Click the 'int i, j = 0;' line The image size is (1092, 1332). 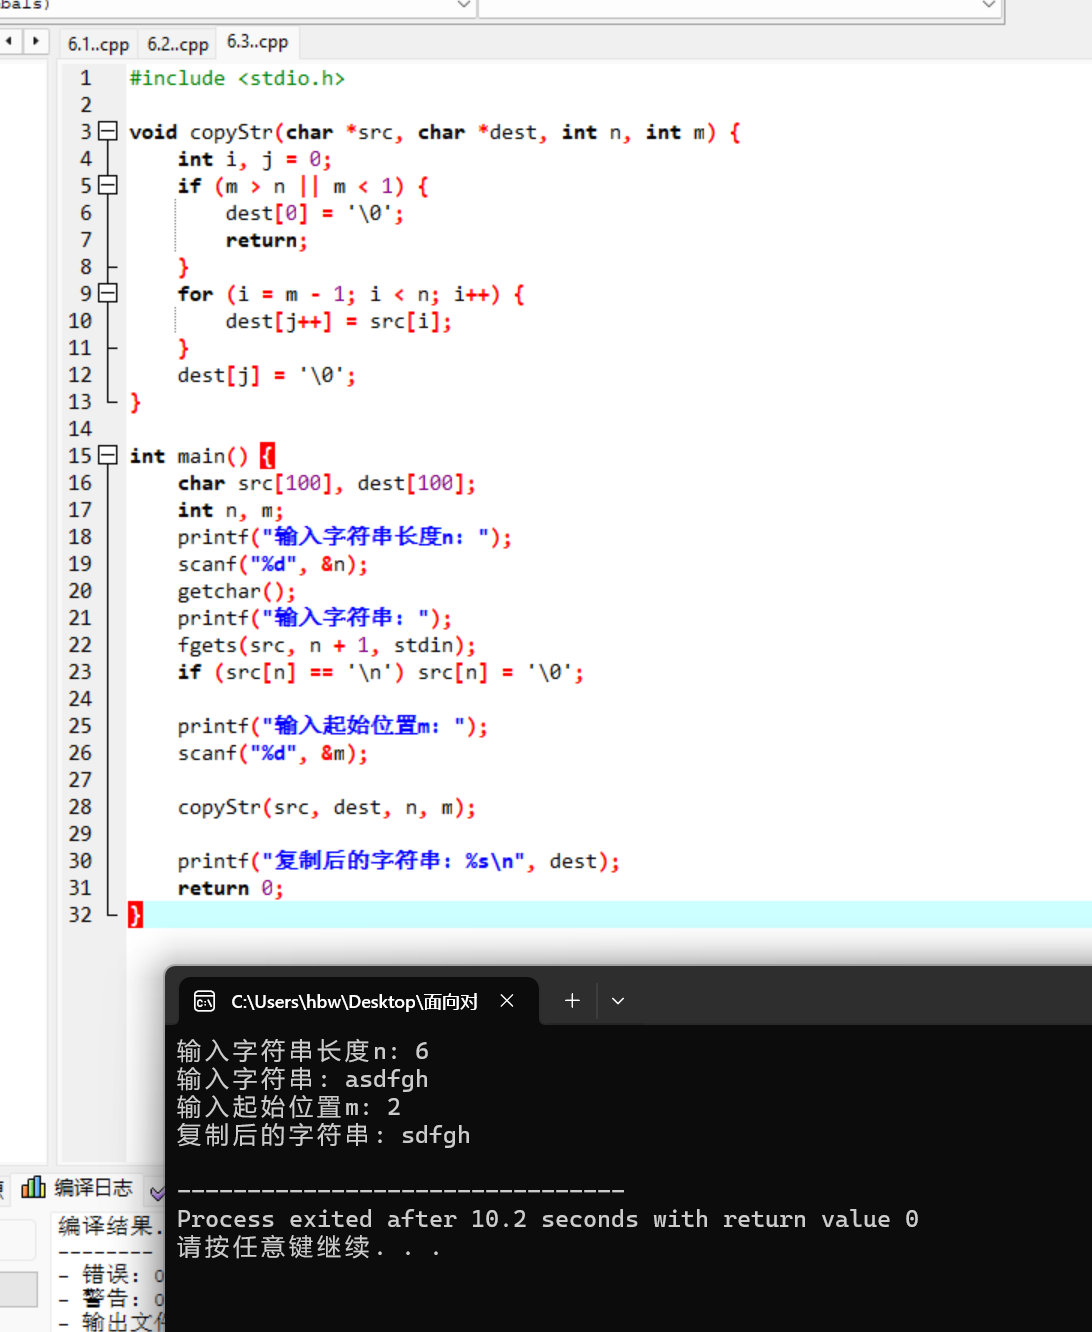(254, 159)
